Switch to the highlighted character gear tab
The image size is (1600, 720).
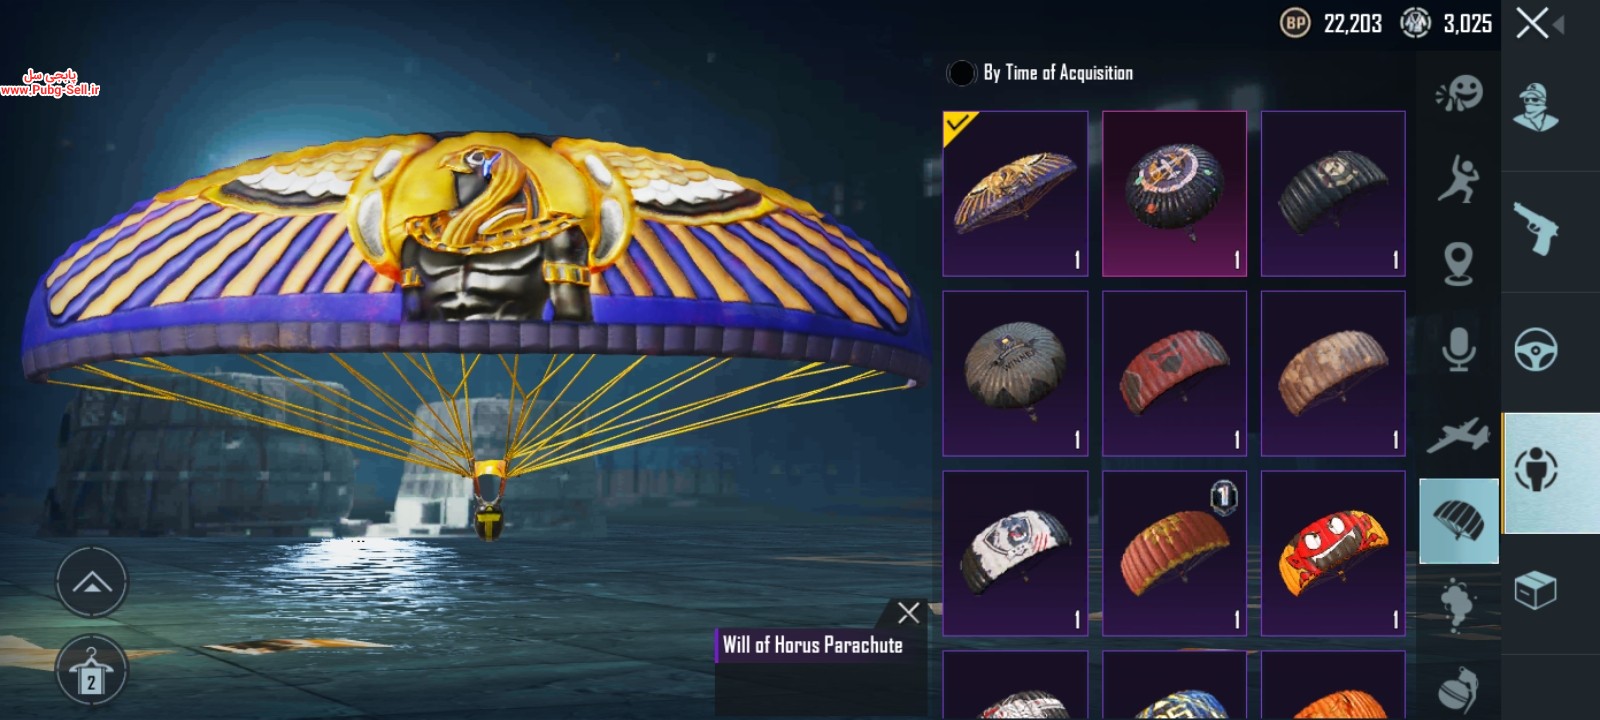(x=1550, y=472)
